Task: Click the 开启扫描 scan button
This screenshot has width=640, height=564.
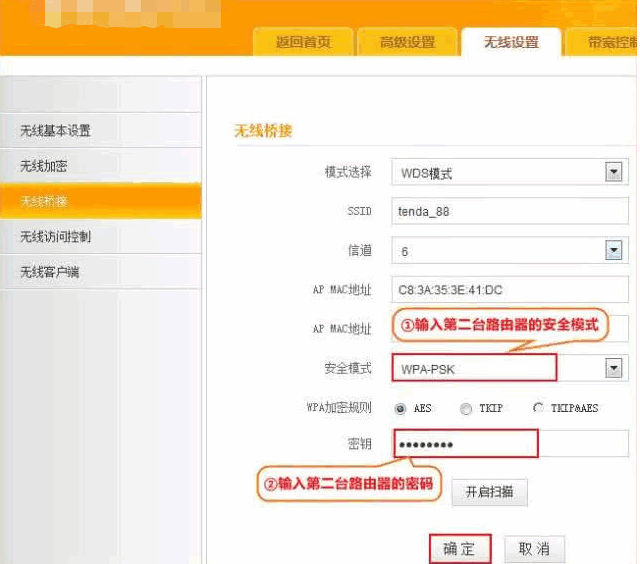Action: tap(489, 493)
